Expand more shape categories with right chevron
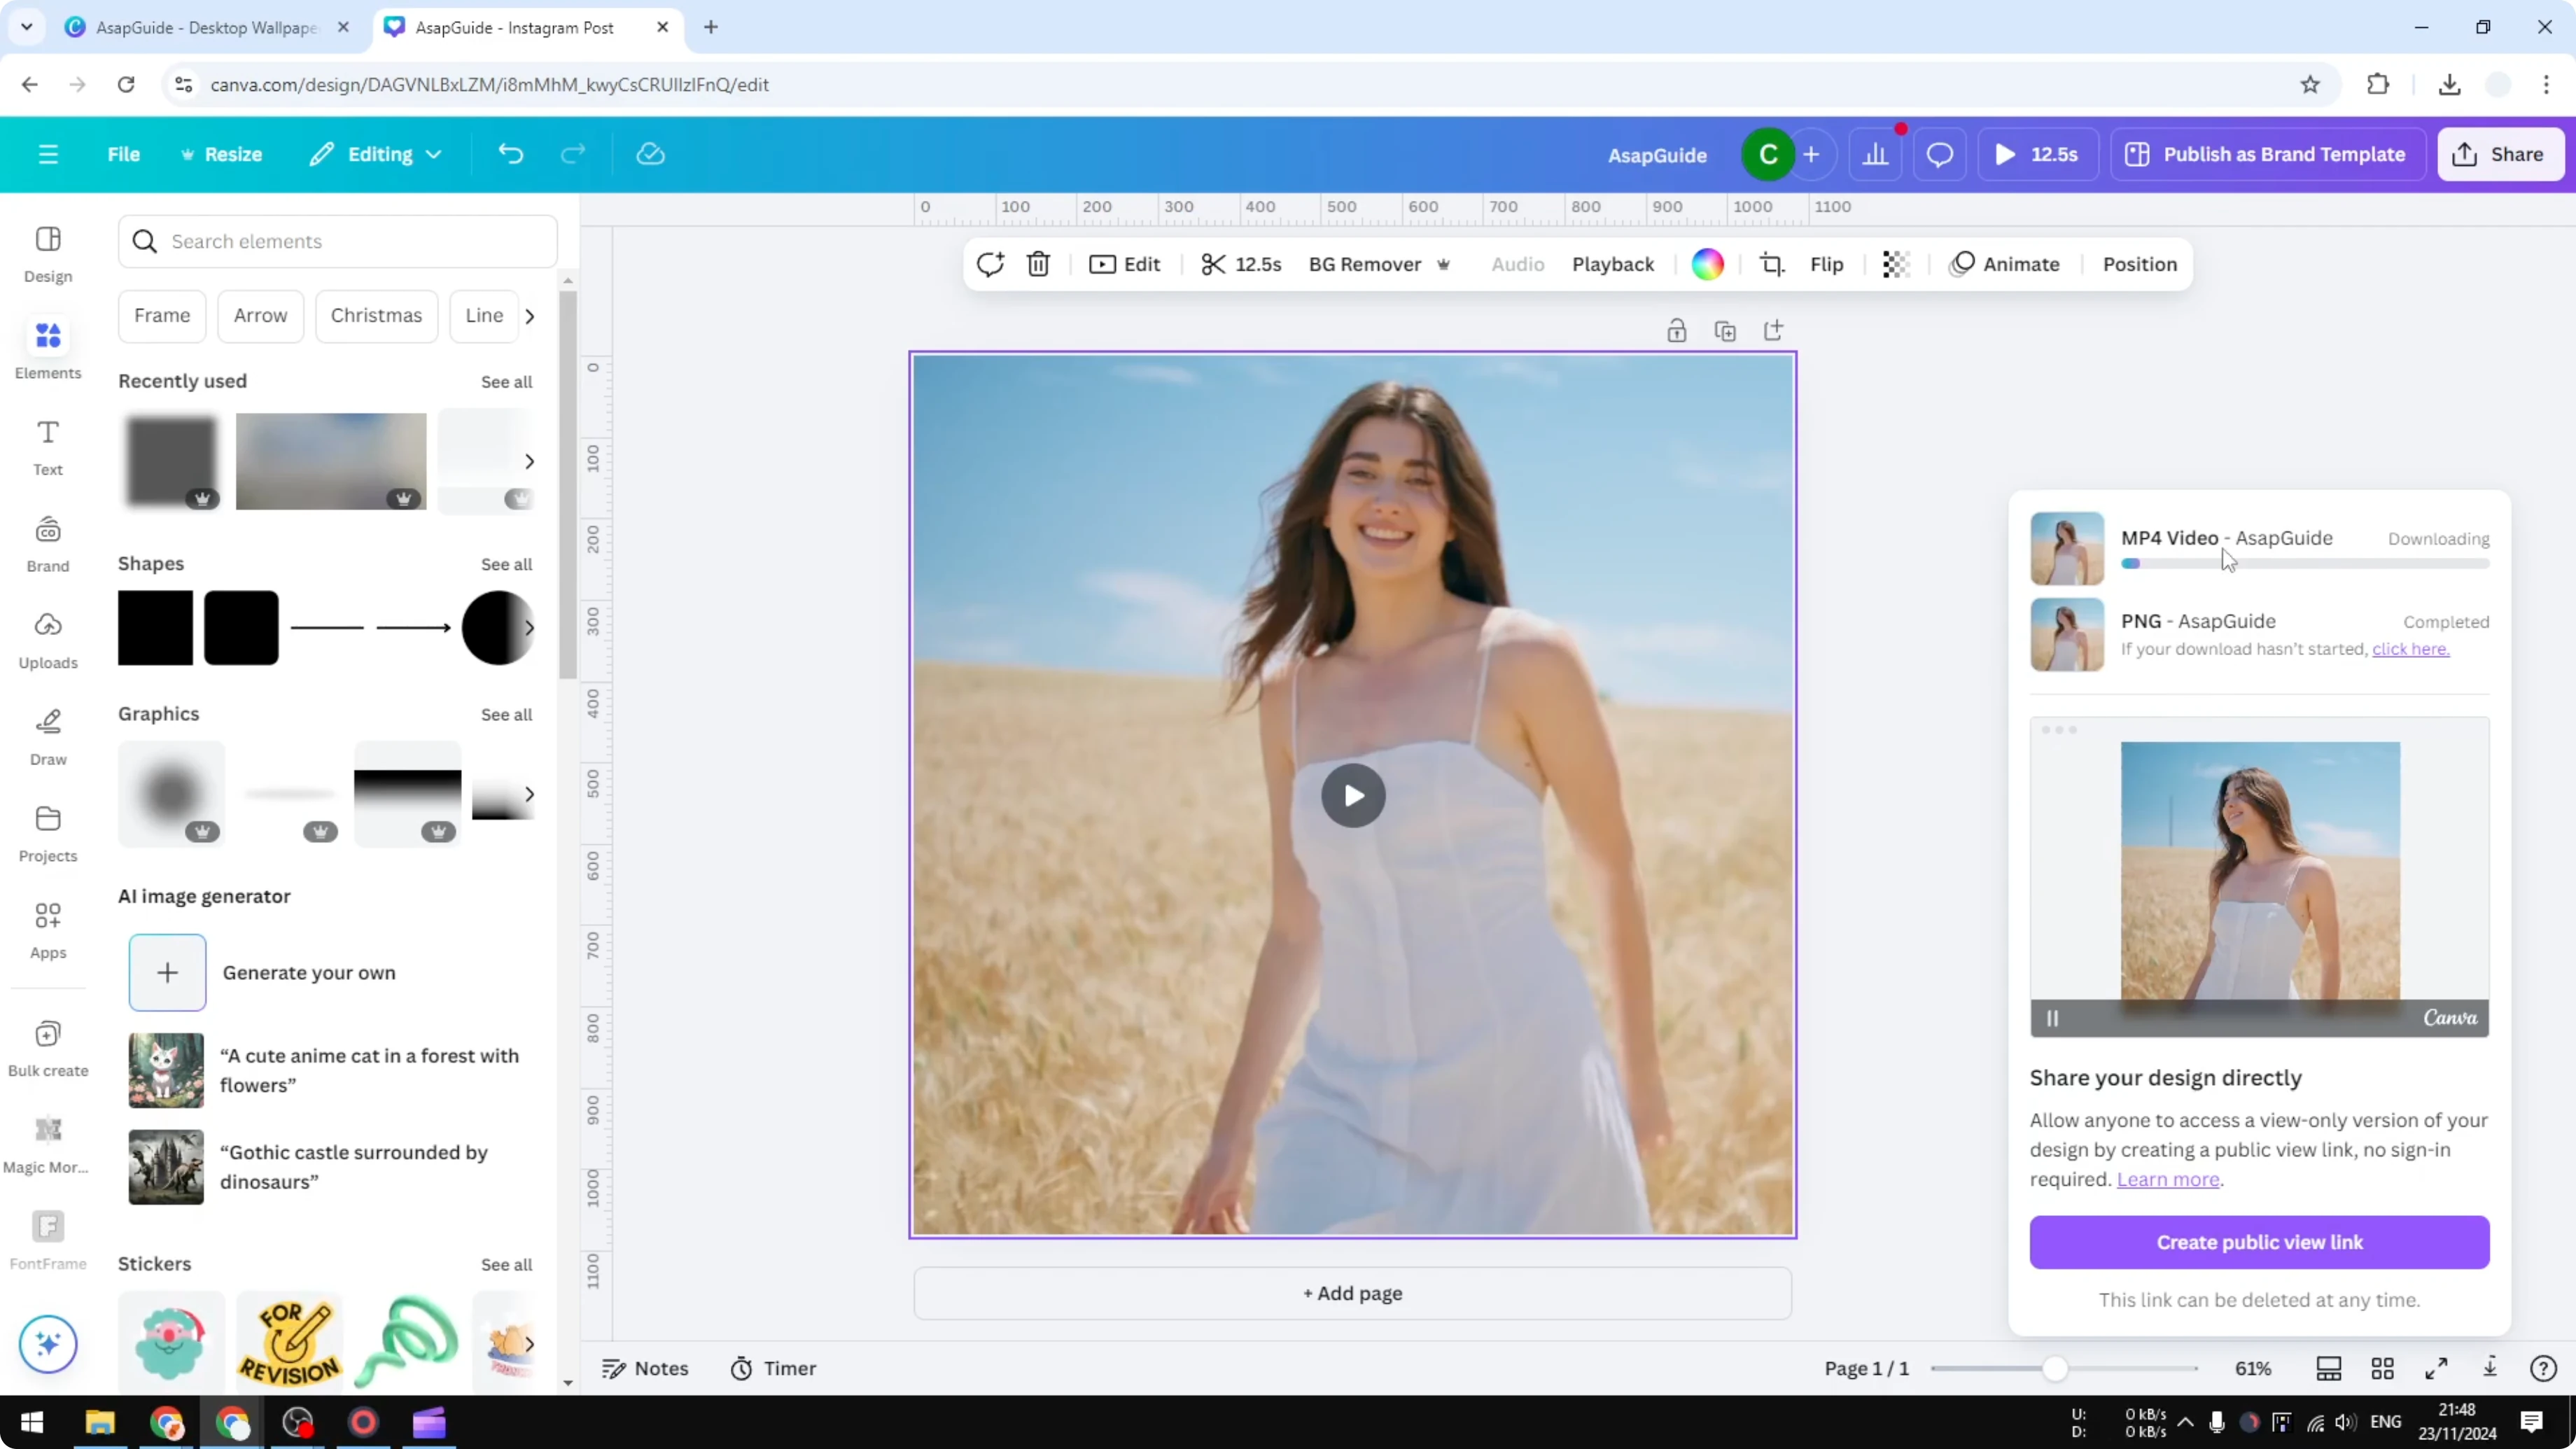2576x1449 pixels. tap(530, 628)
